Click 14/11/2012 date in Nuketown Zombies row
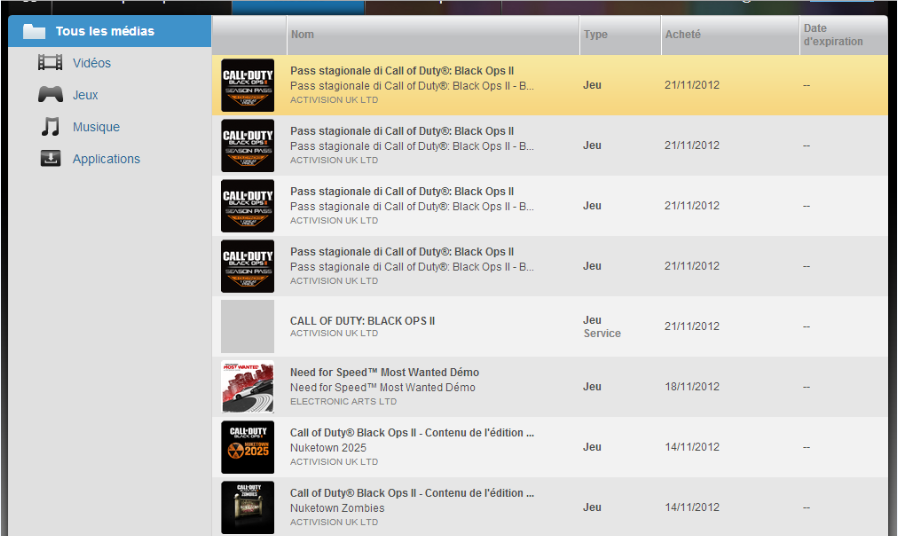 tap(692, 507)
